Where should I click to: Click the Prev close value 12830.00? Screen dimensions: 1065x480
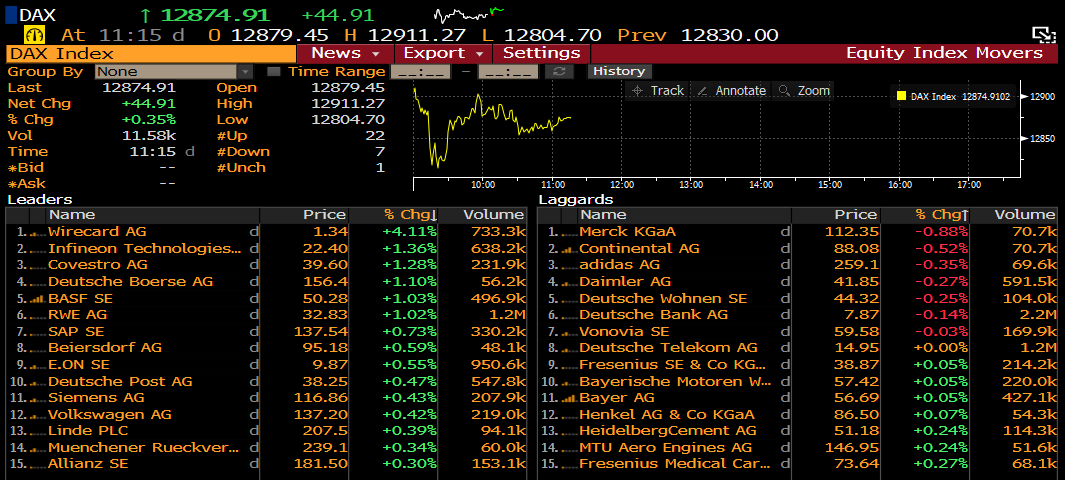pos(729,35)
